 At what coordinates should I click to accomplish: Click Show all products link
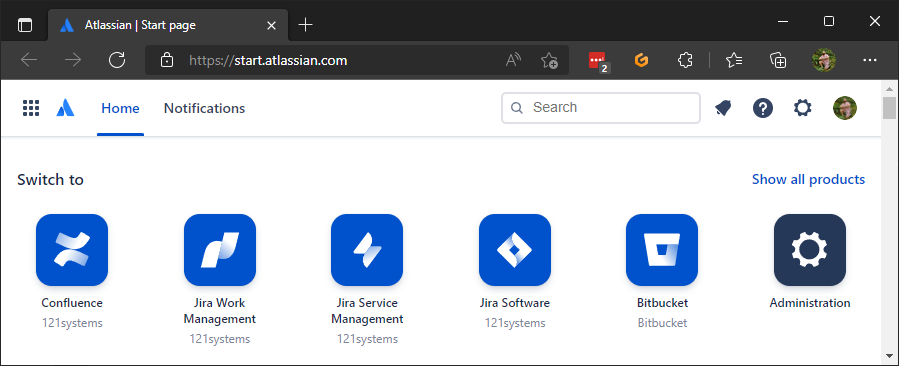pos(808,180)
